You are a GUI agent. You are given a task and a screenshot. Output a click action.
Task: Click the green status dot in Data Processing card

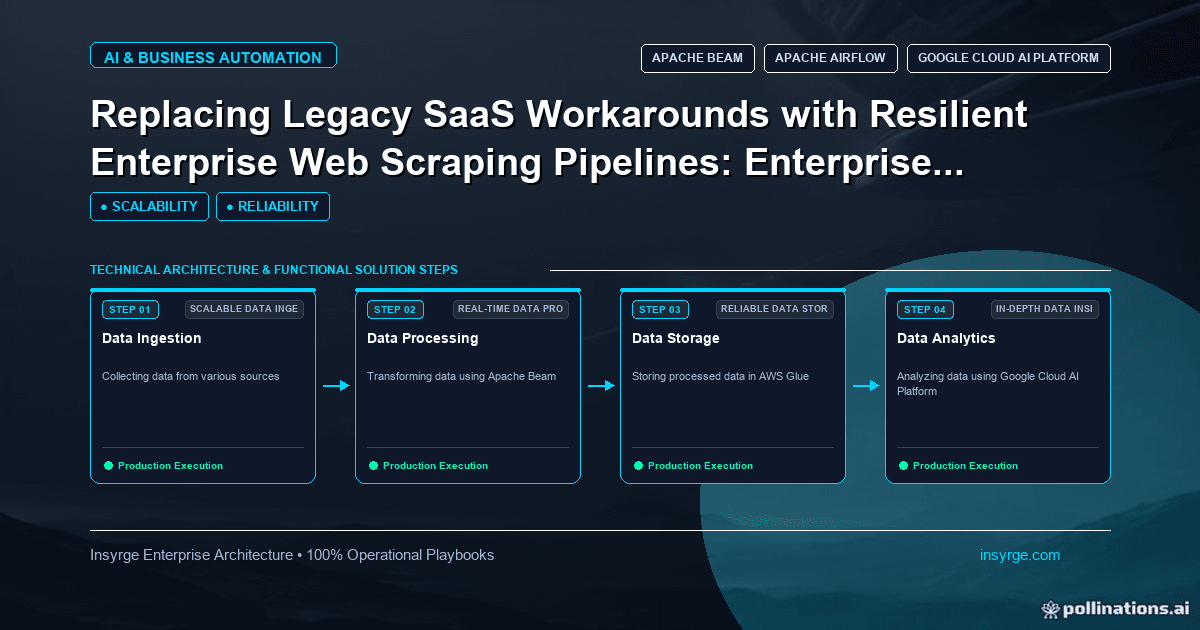pyautogui.click(x=373, y=465)
